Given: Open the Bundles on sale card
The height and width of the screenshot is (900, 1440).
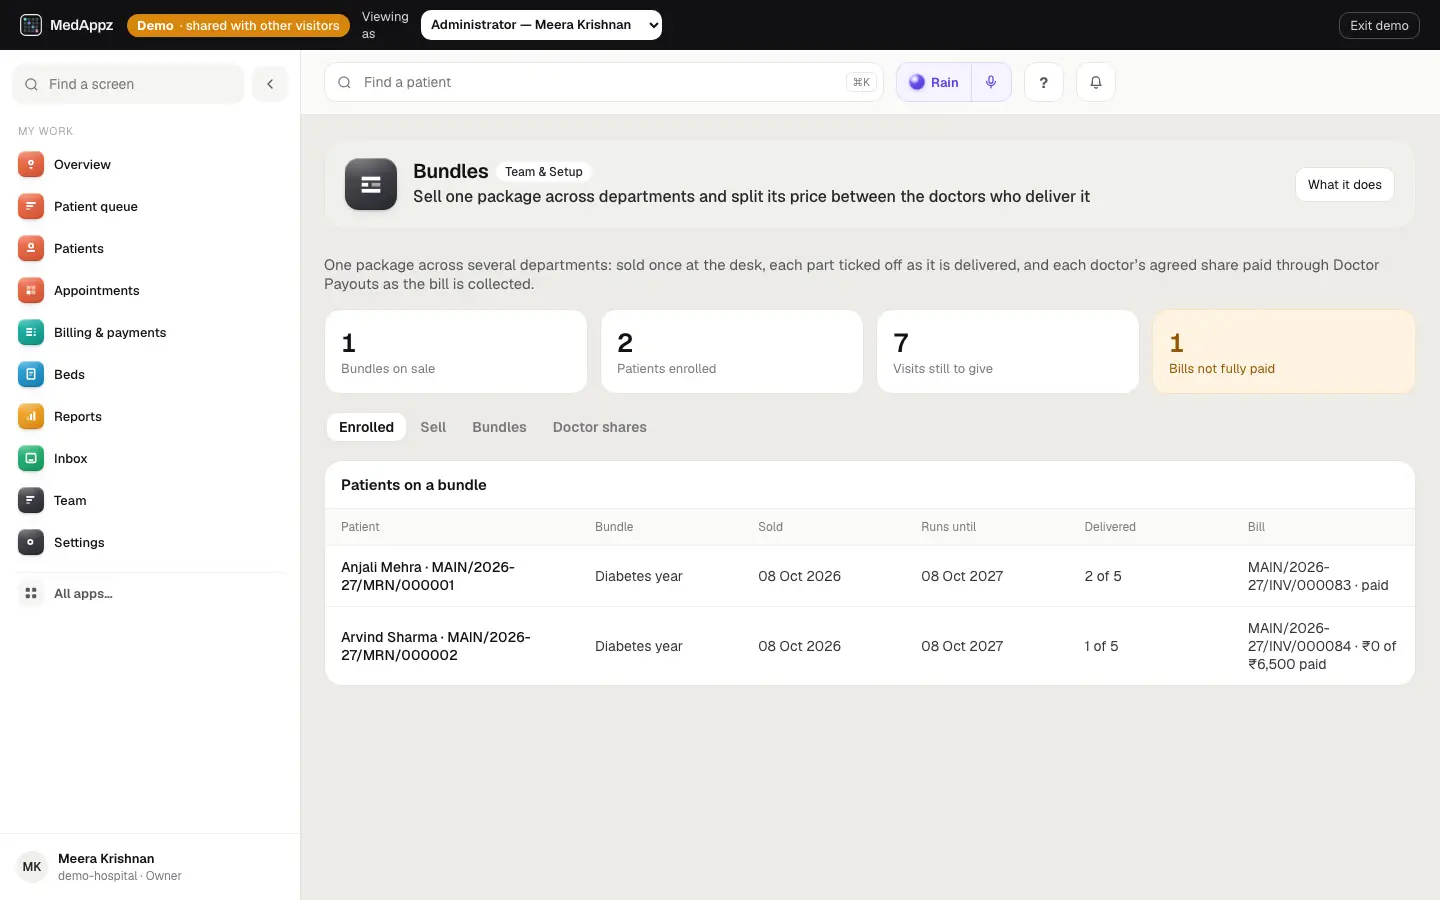Looking at the screenshot, I should tap(456, 351).
